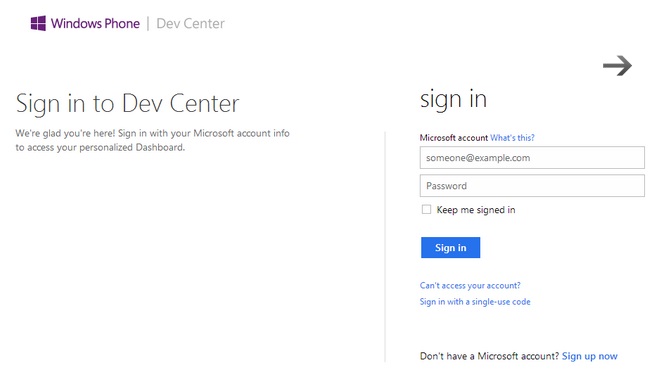The height and width of the screenshot is (377, 666).
Task: Focus the someone@example.com email field
Action: point(532,158)
